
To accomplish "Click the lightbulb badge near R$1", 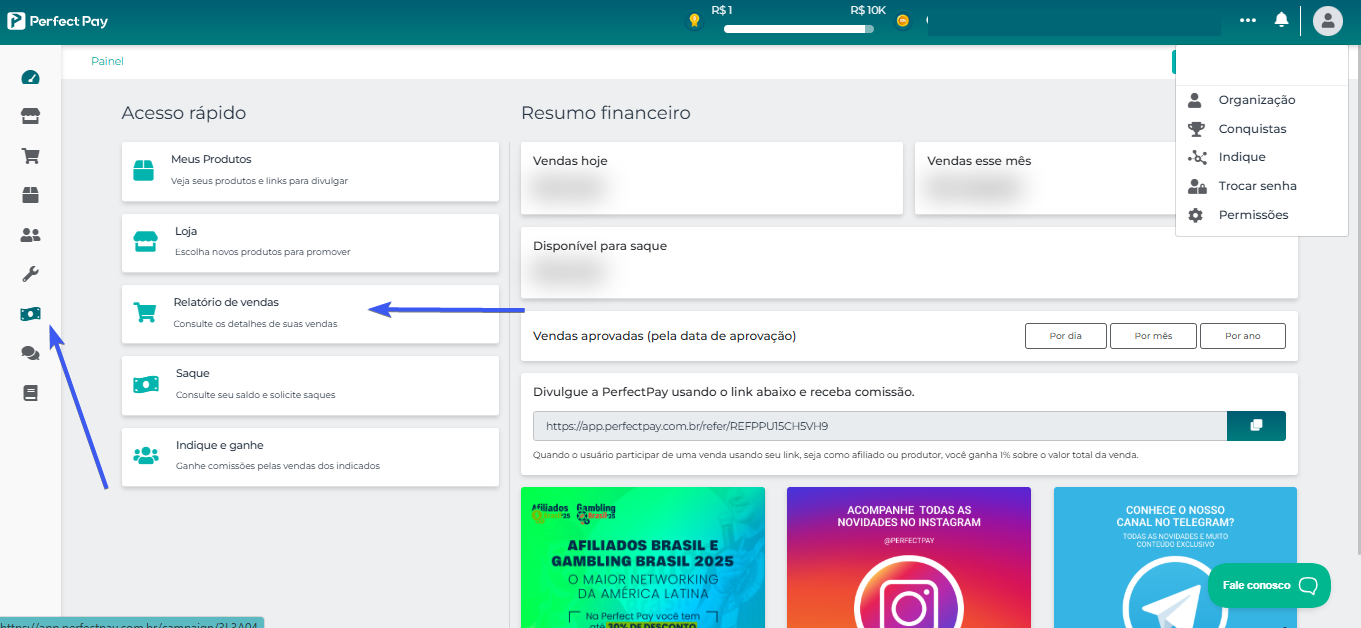I will point(694,20).
